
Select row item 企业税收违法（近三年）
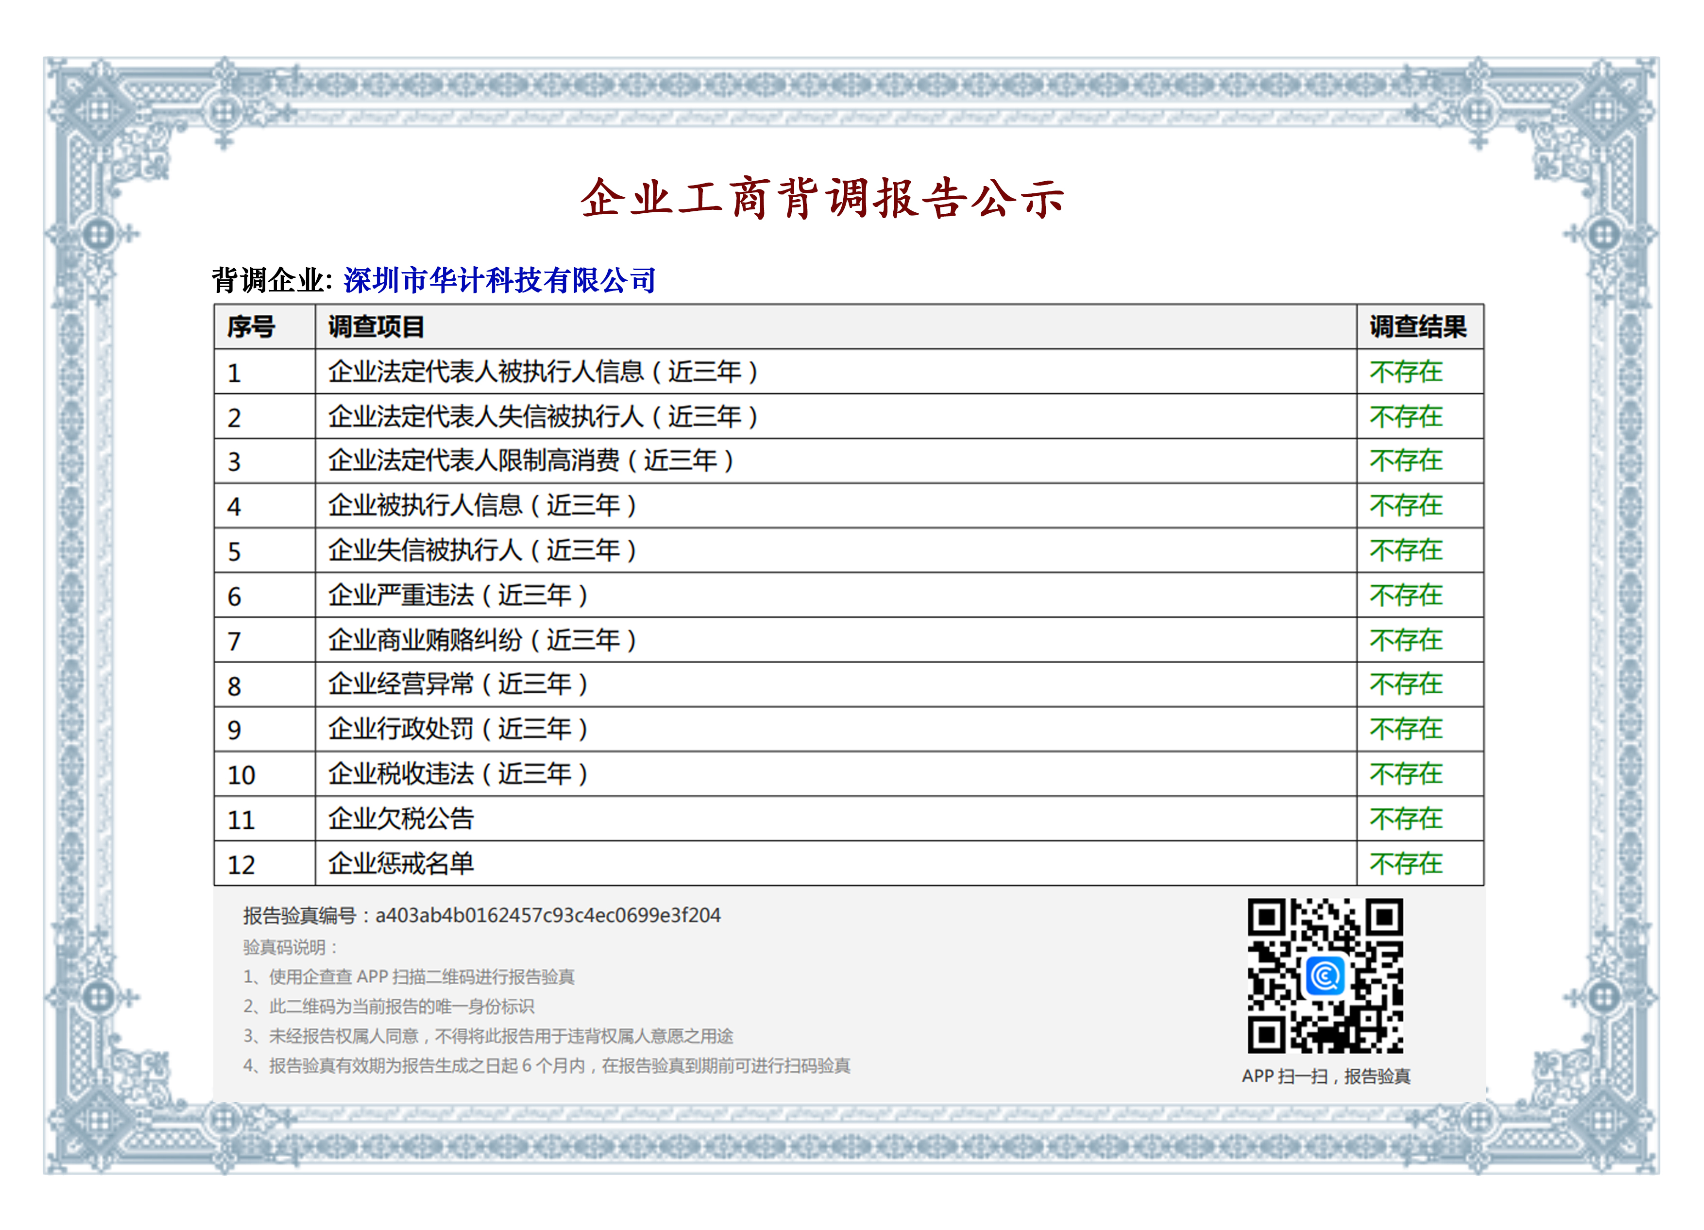point(458,774)
